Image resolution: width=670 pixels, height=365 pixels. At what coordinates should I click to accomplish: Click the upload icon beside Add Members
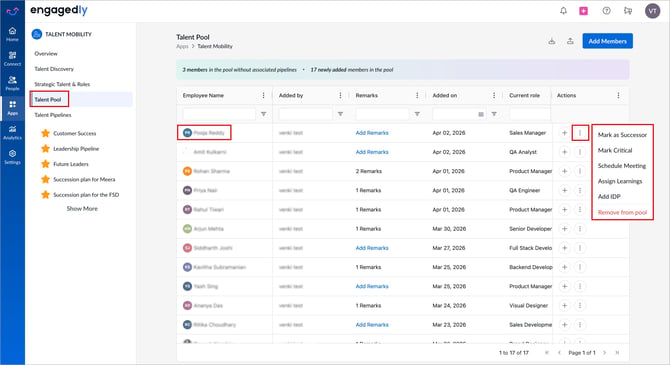(x=570, y=41)
